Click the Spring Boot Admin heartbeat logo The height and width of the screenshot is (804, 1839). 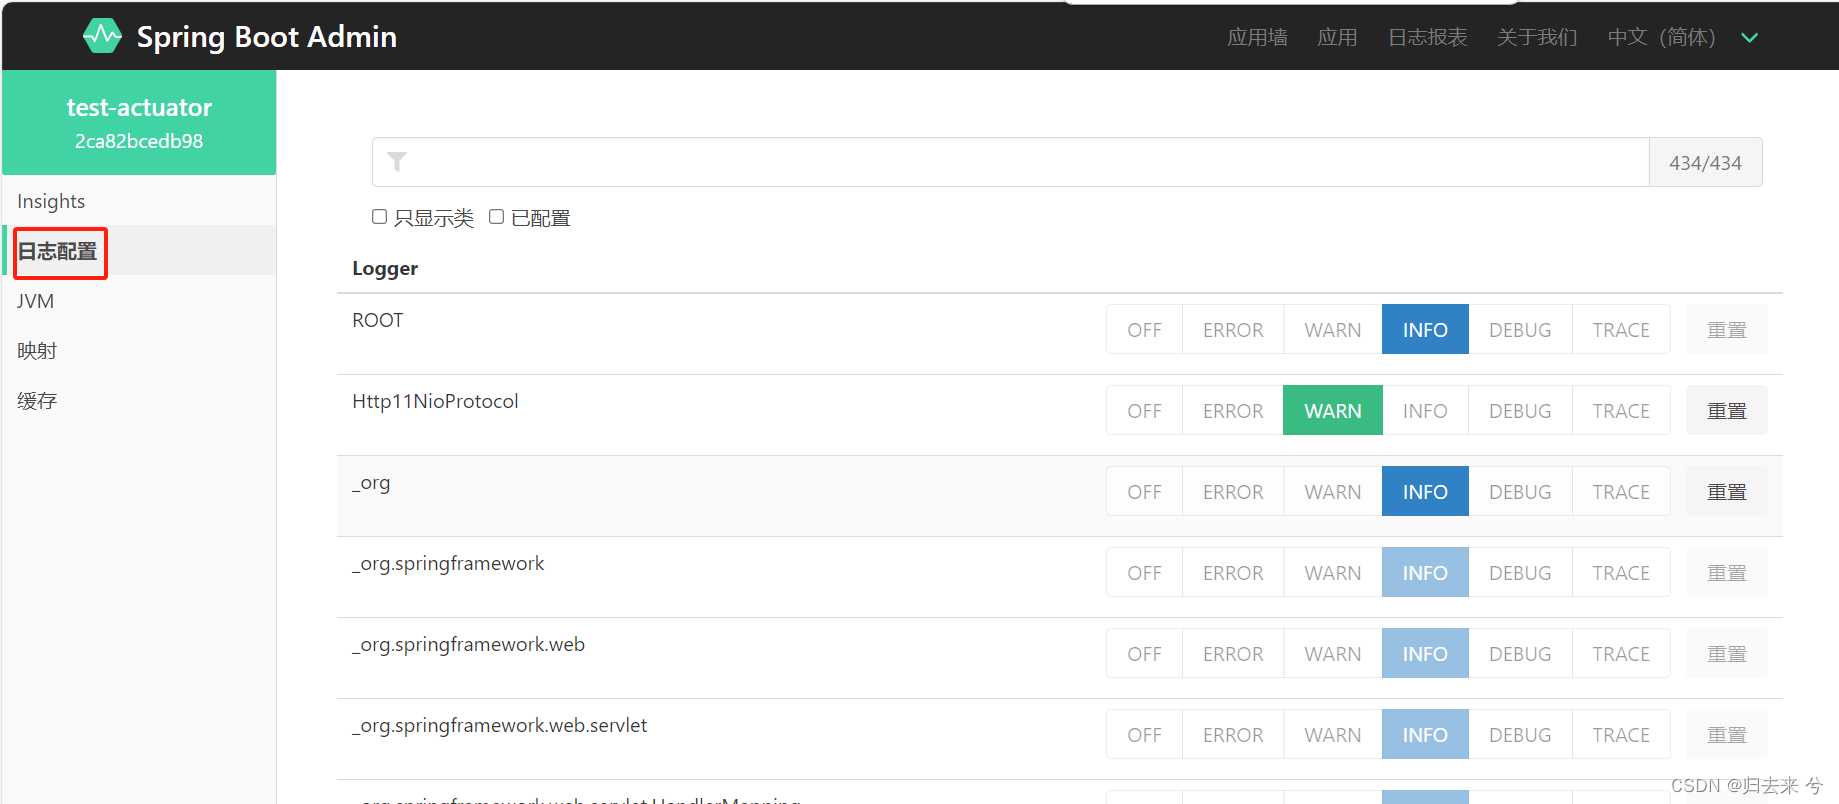102,36
